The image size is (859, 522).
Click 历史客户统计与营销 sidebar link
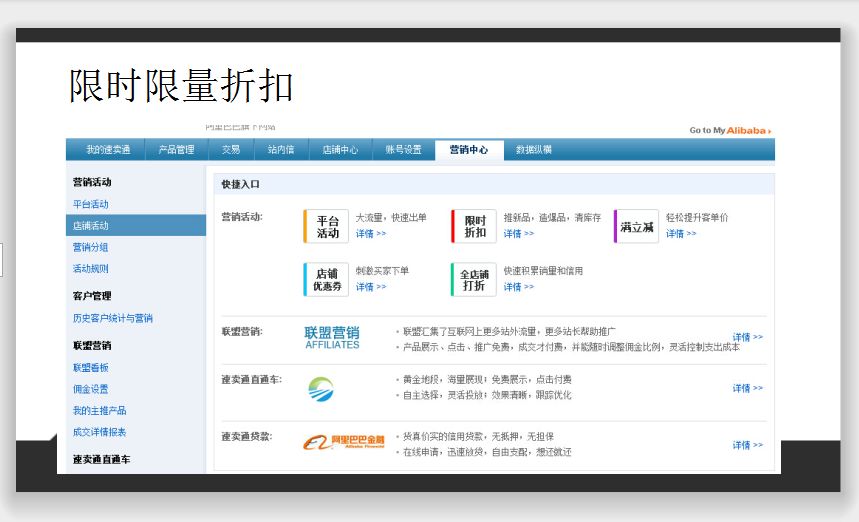[113, 318]
